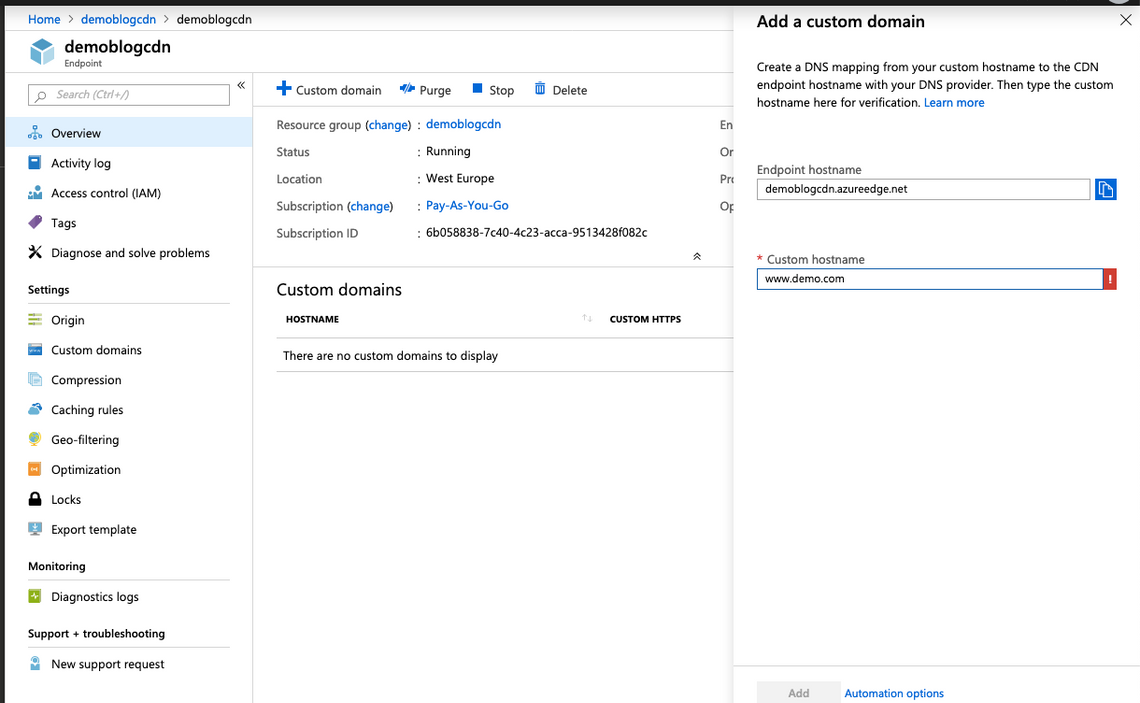The width and height of the screenshot is (1140, 703).
Task: Open the Pay-As-You-Go subscription link
Action: 467,205
